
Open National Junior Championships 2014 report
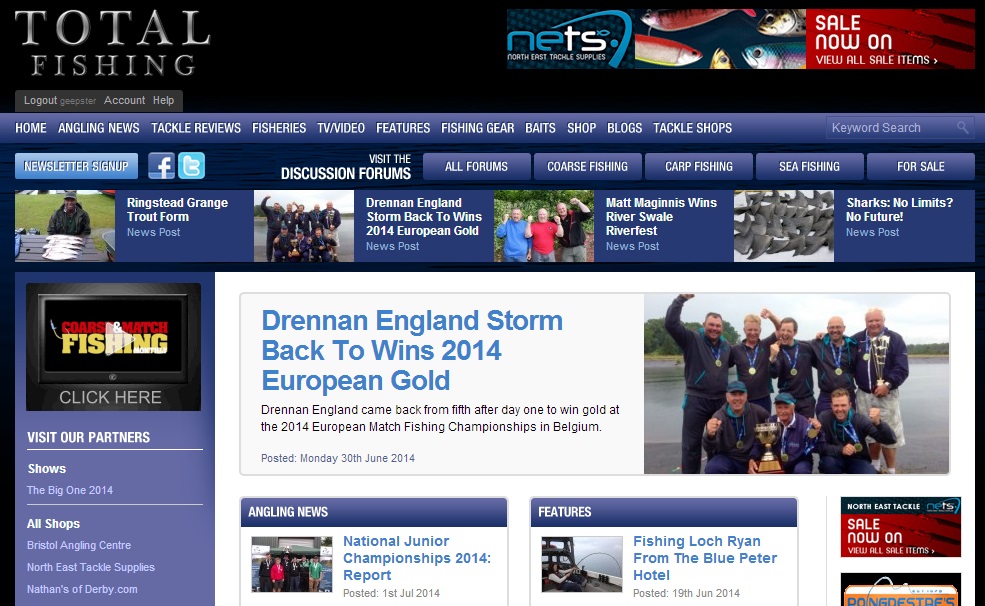pyautogui.click(x=416, y=558)
